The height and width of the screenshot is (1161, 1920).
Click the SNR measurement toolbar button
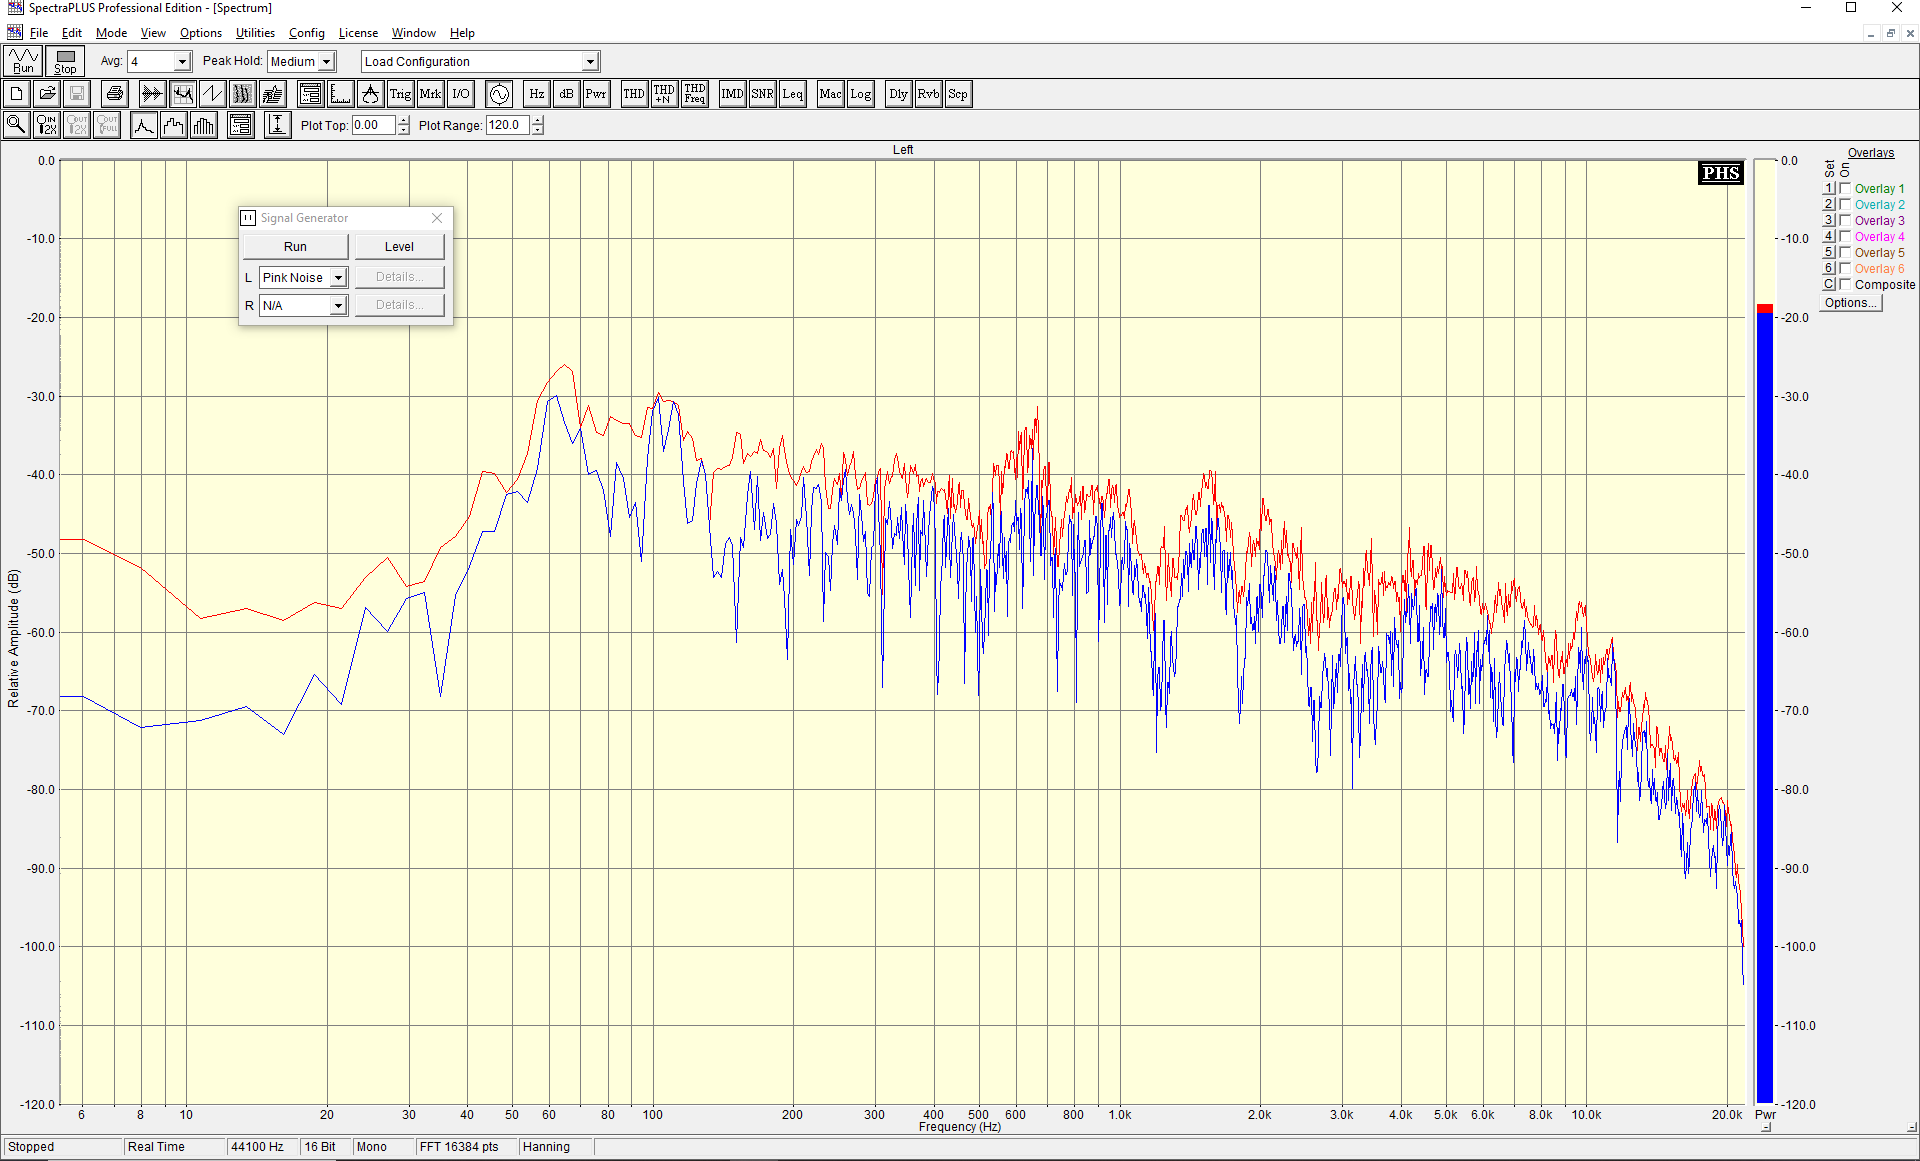point(762,94)
